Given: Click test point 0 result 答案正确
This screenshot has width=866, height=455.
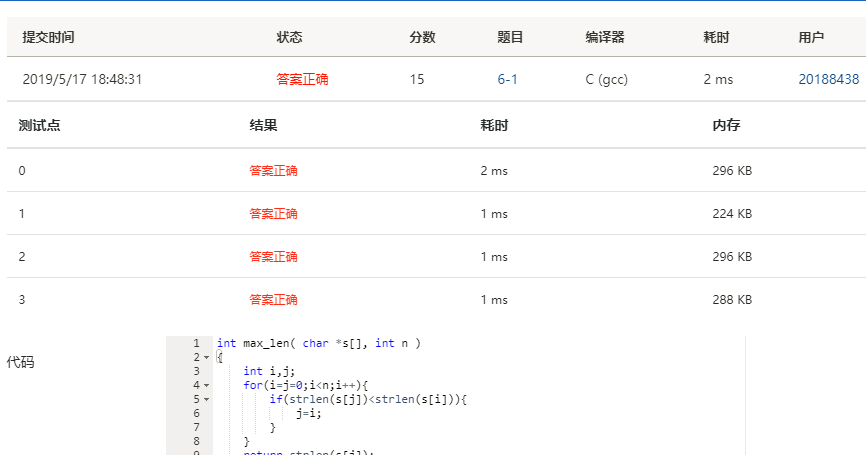Looking at the screenshot, I should 273,171.
